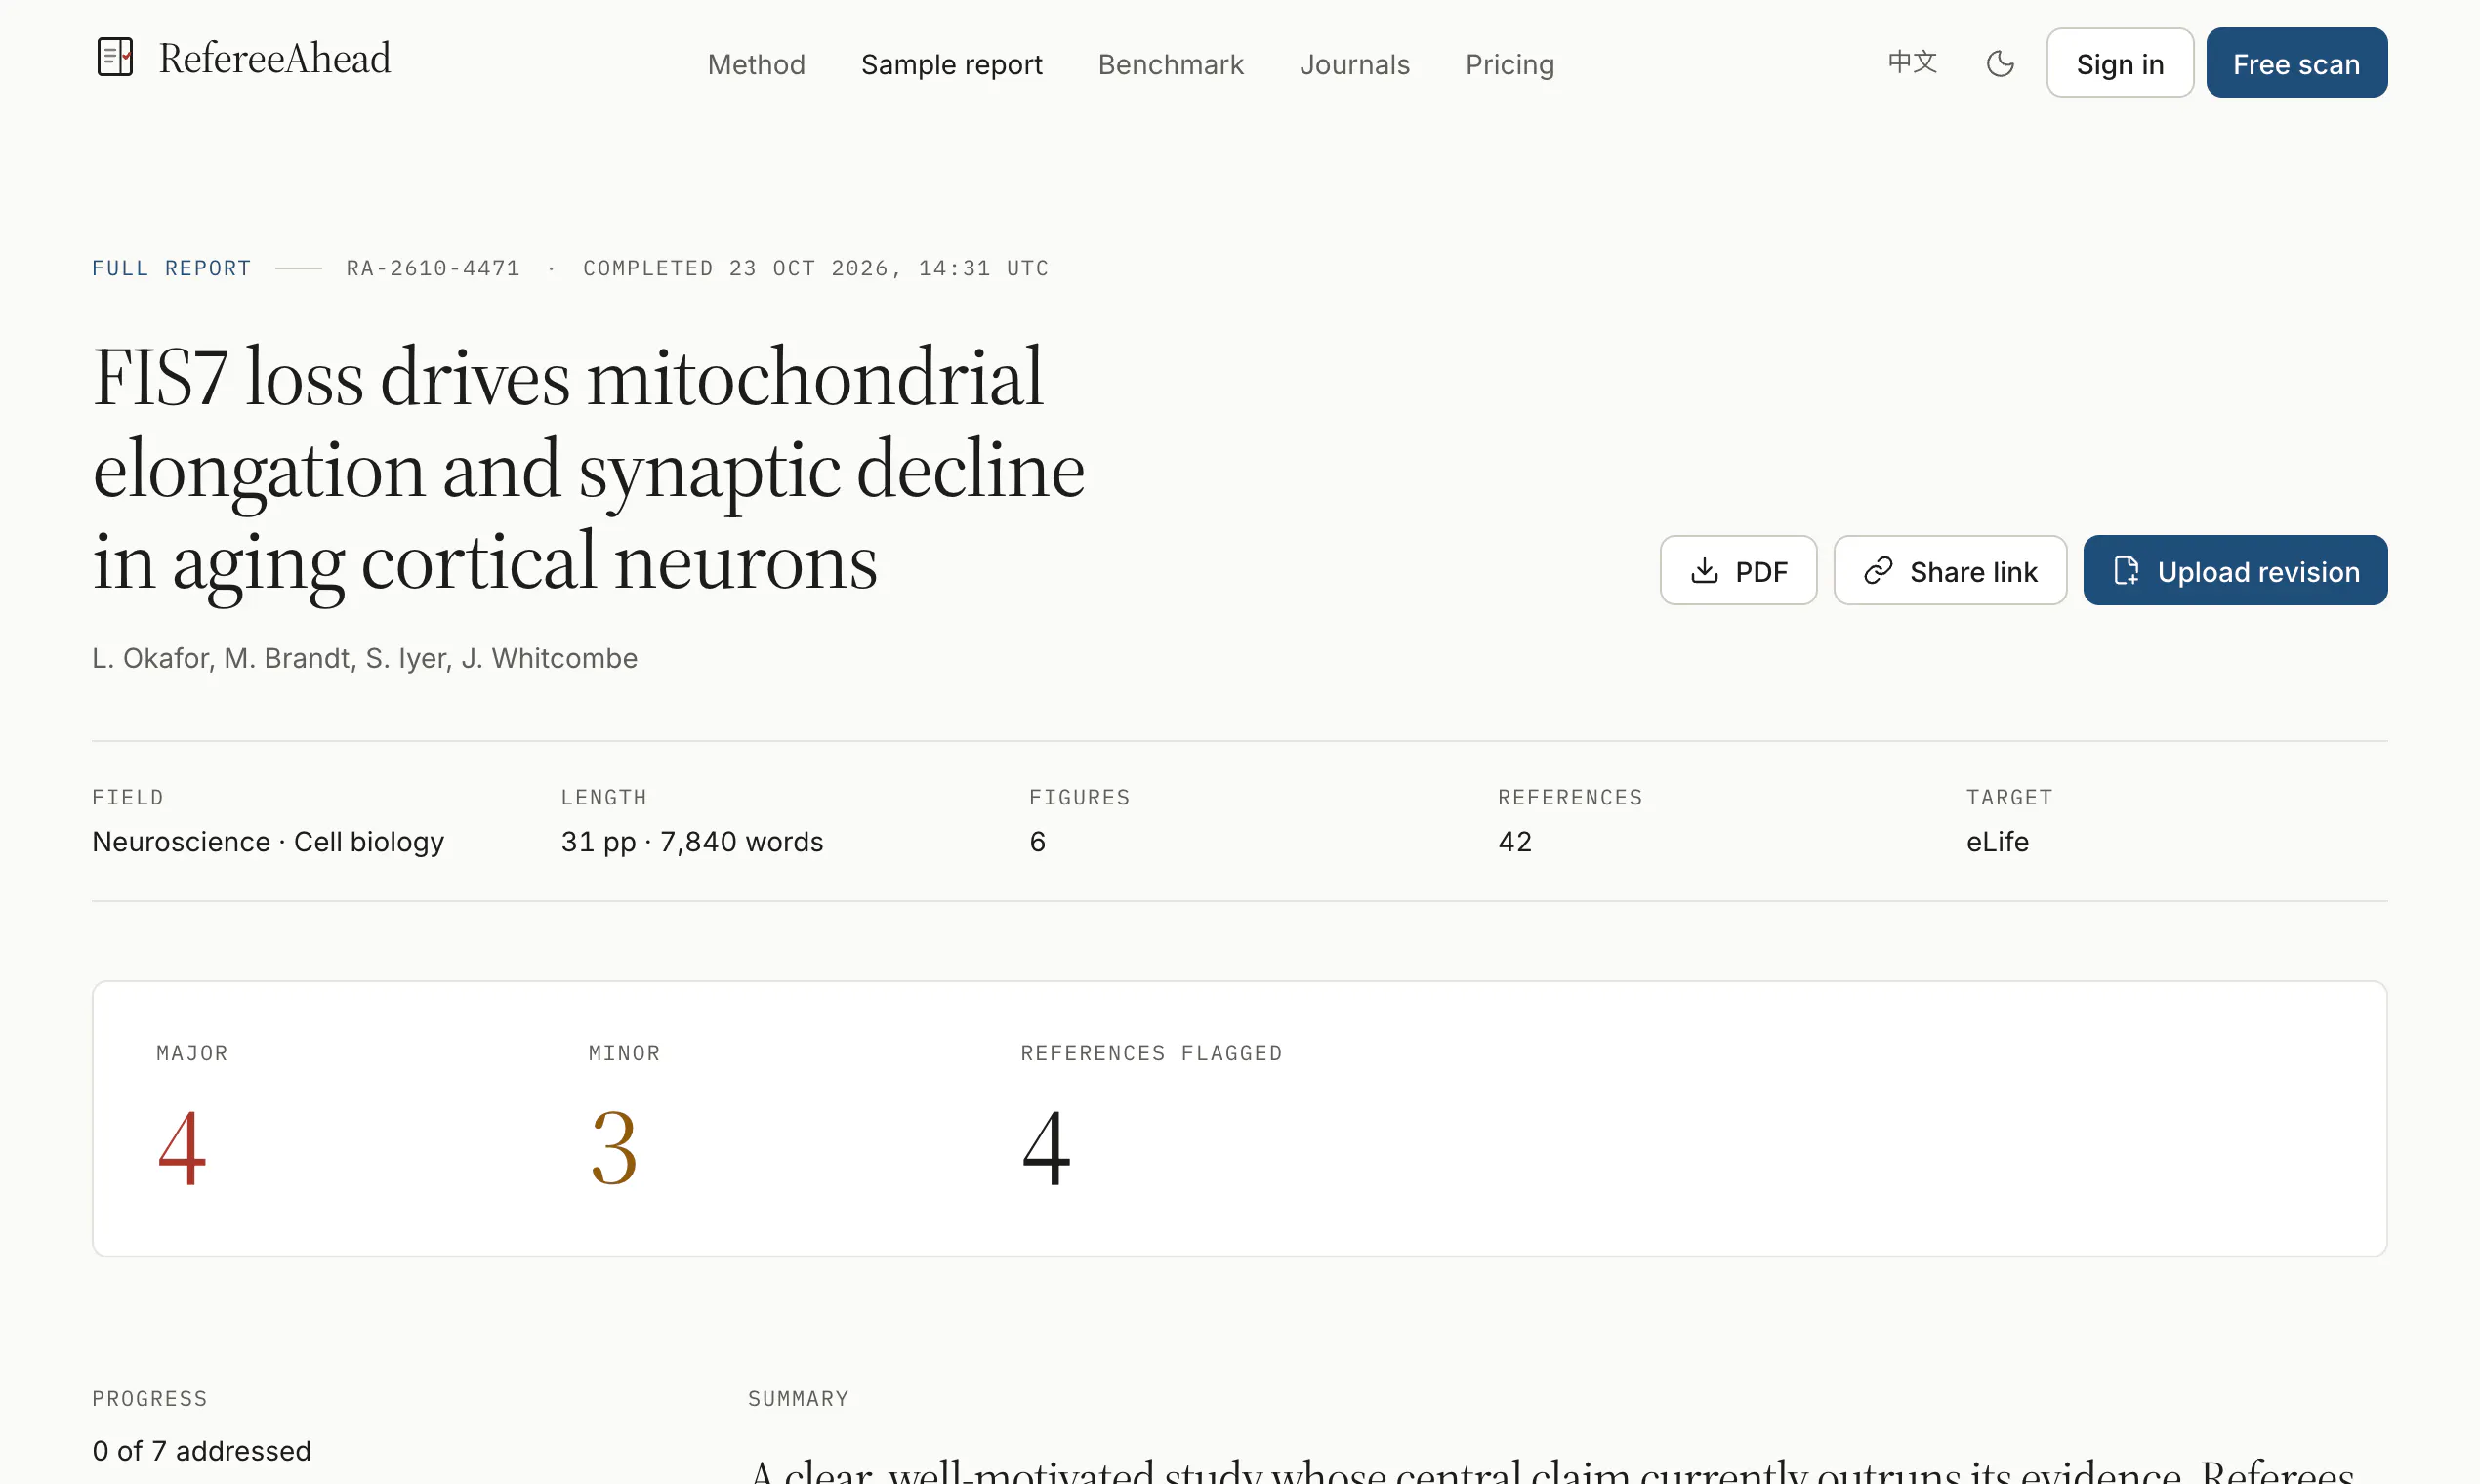
Task: Start a Free scan
Action: pyautogui.click(x=2296, y=63)
